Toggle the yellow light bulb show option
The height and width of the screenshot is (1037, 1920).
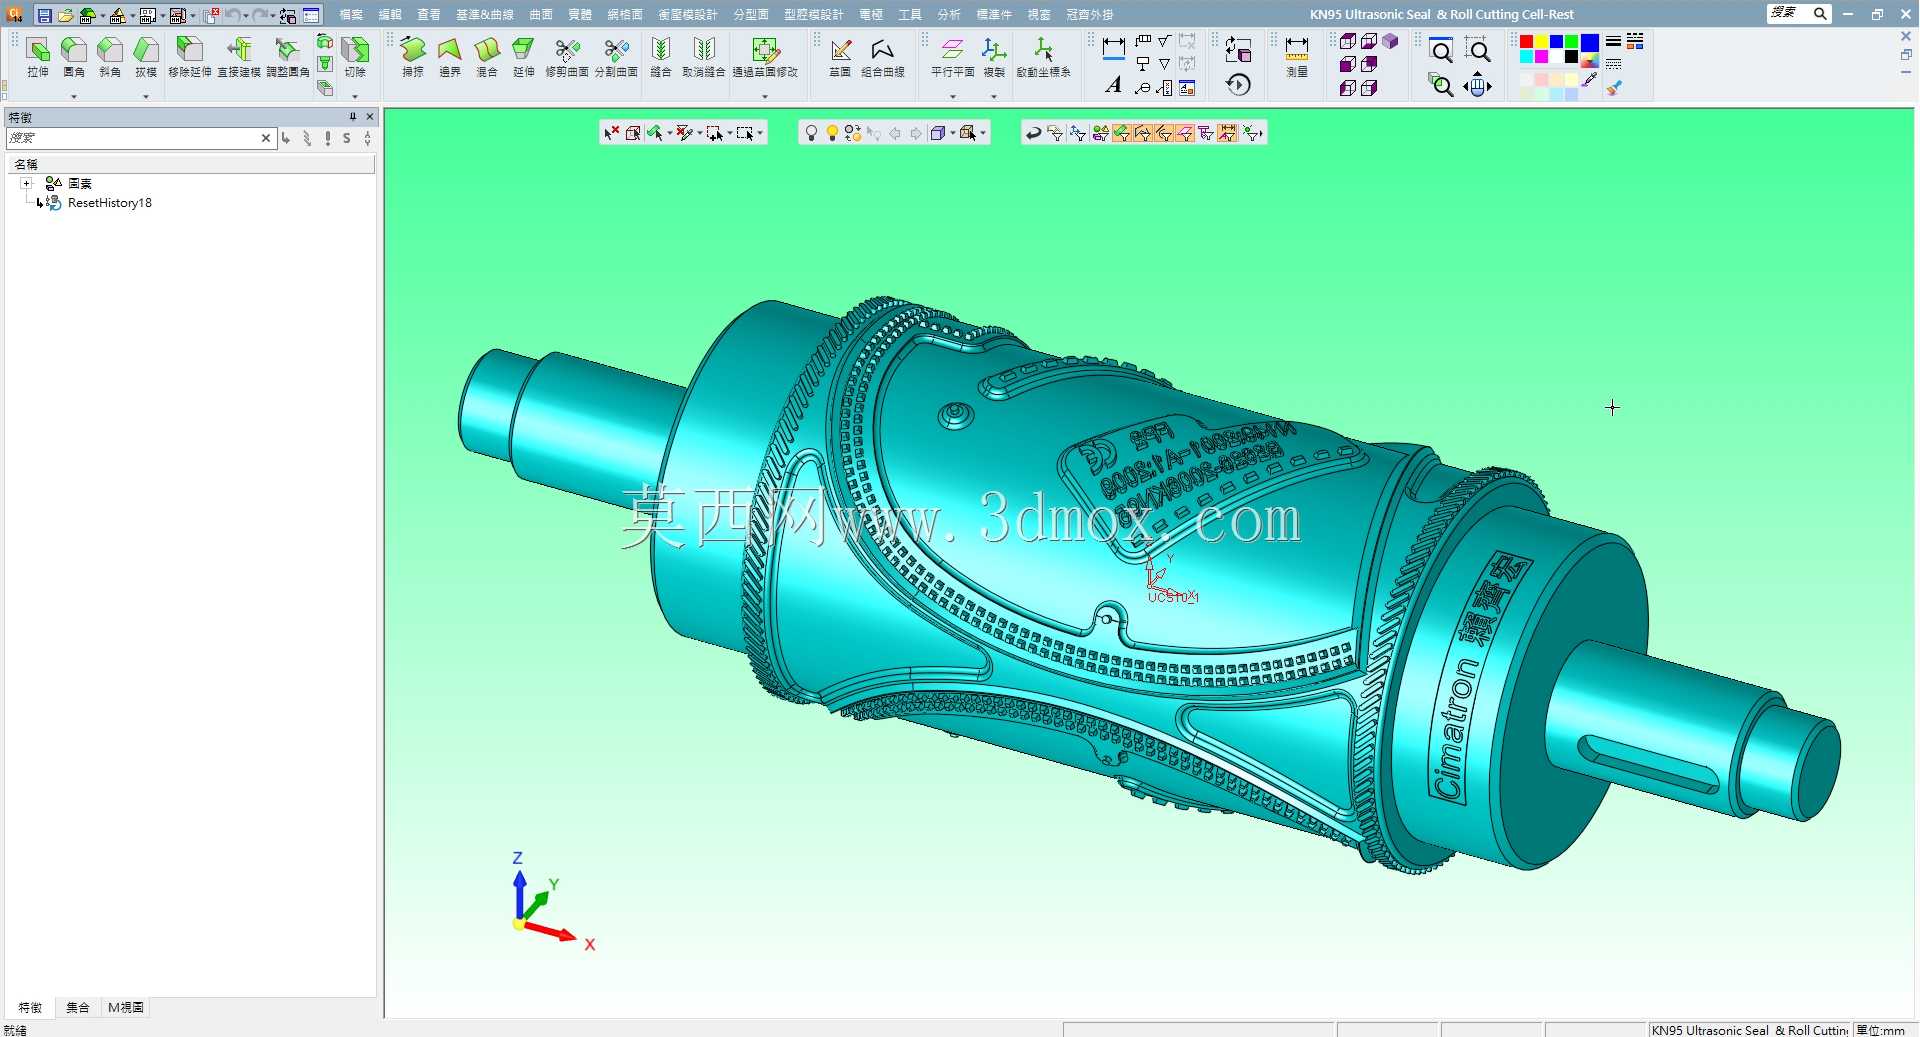pos(832,133)
